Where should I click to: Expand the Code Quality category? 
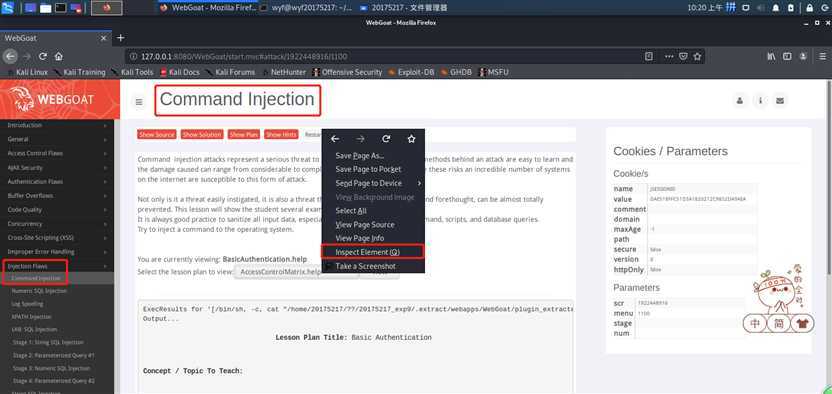tap(57, 209)
